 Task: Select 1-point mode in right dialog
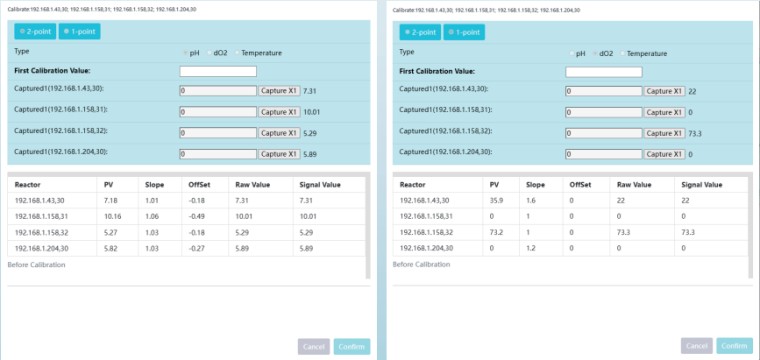click(x=464, y=32)
